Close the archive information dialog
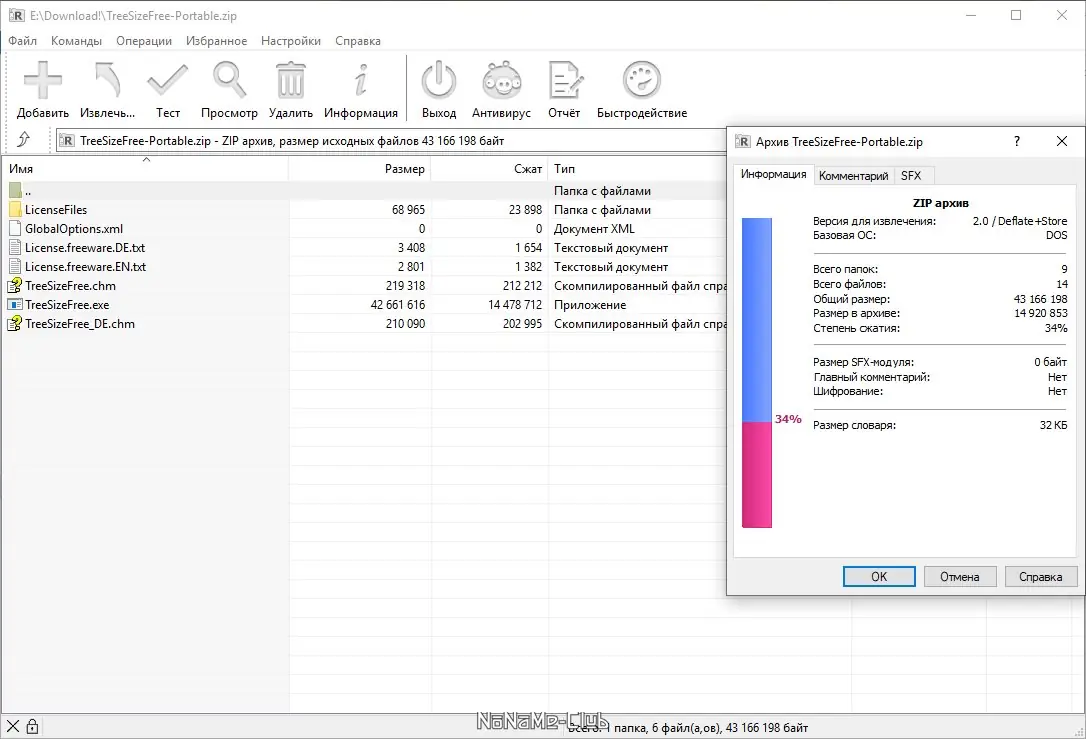 1062,141
